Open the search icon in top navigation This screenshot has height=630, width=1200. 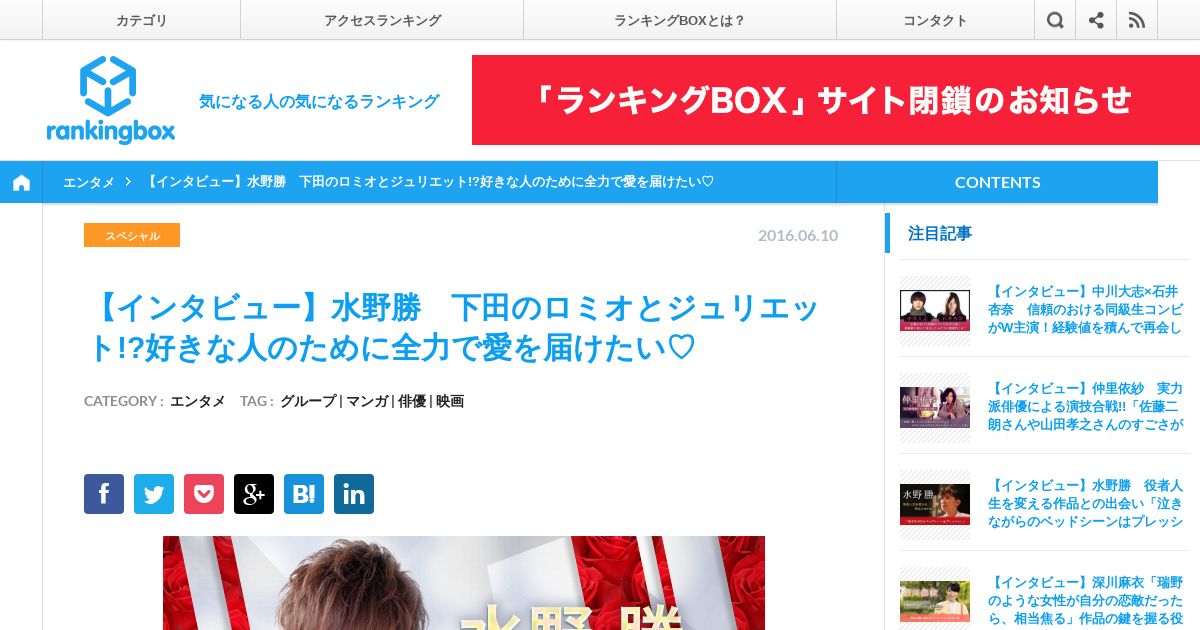pyautogui.click(x=1055, y=20)
